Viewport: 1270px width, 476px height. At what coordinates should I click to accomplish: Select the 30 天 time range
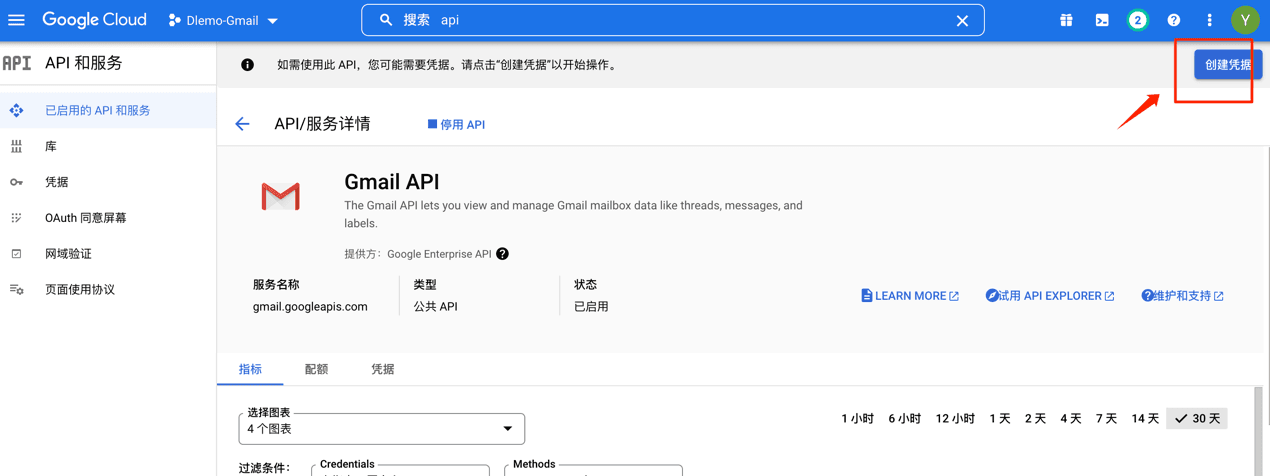coord(1197,418)
